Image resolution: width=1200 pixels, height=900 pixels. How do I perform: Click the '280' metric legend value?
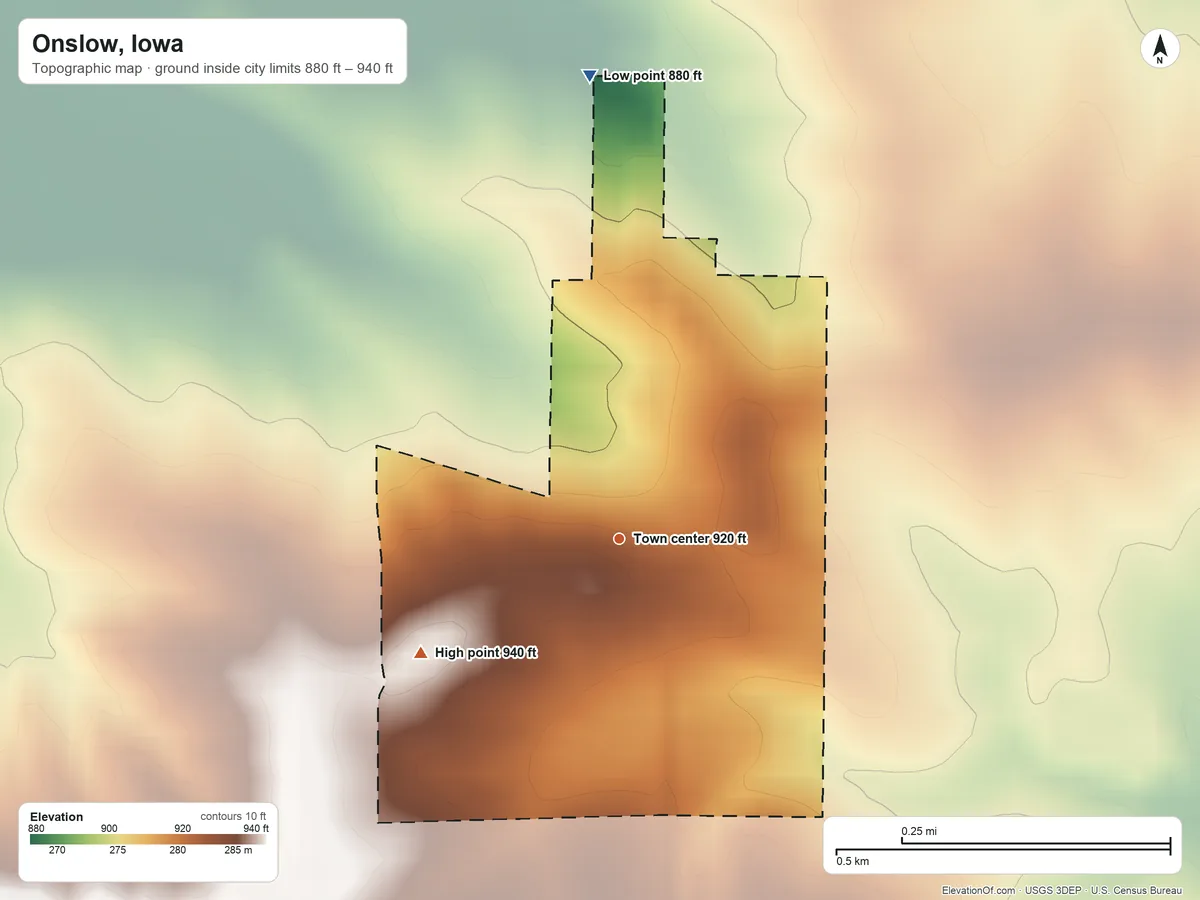click(178, 851)
